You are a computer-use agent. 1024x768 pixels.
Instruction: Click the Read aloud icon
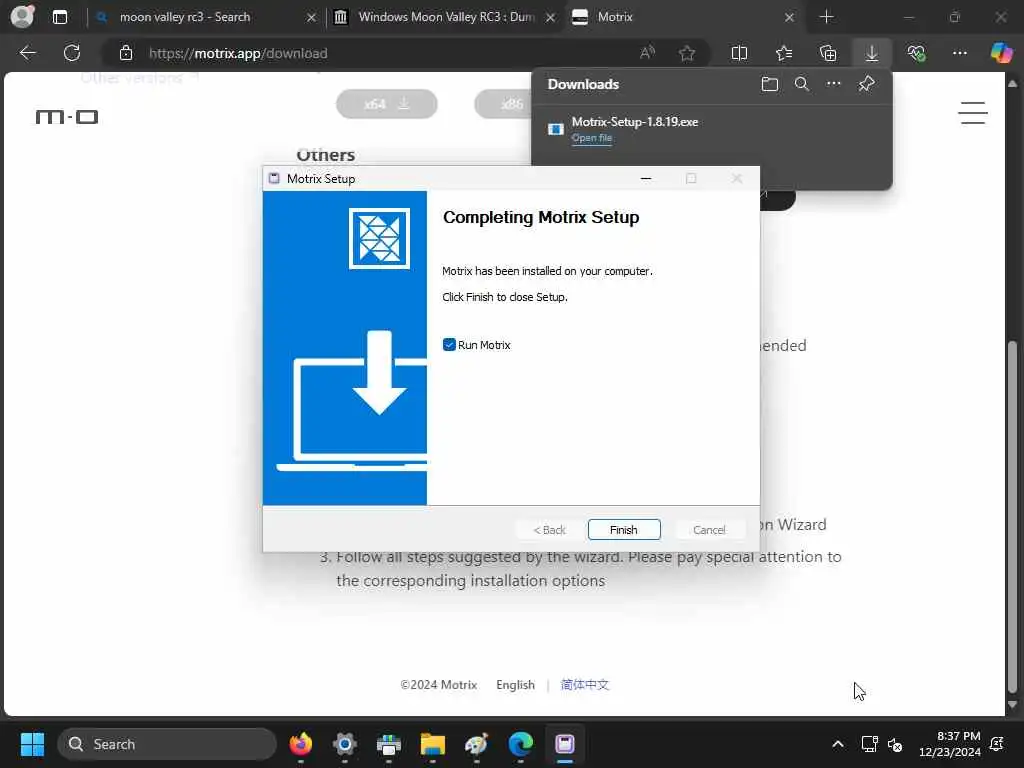click(x=647, y=53)
